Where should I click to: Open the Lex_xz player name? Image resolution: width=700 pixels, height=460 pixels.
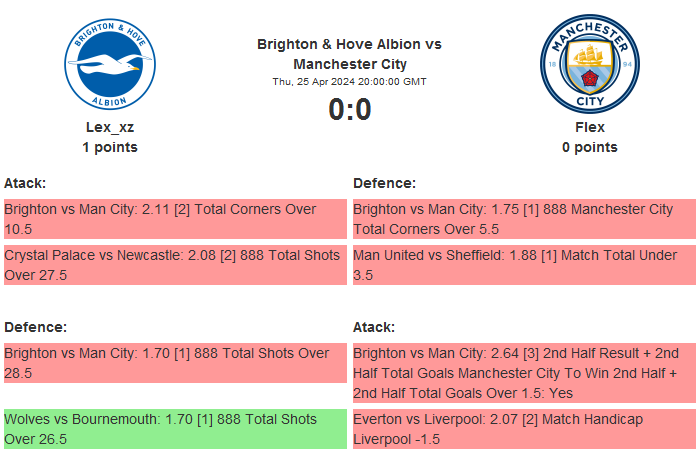coord(110,127)
